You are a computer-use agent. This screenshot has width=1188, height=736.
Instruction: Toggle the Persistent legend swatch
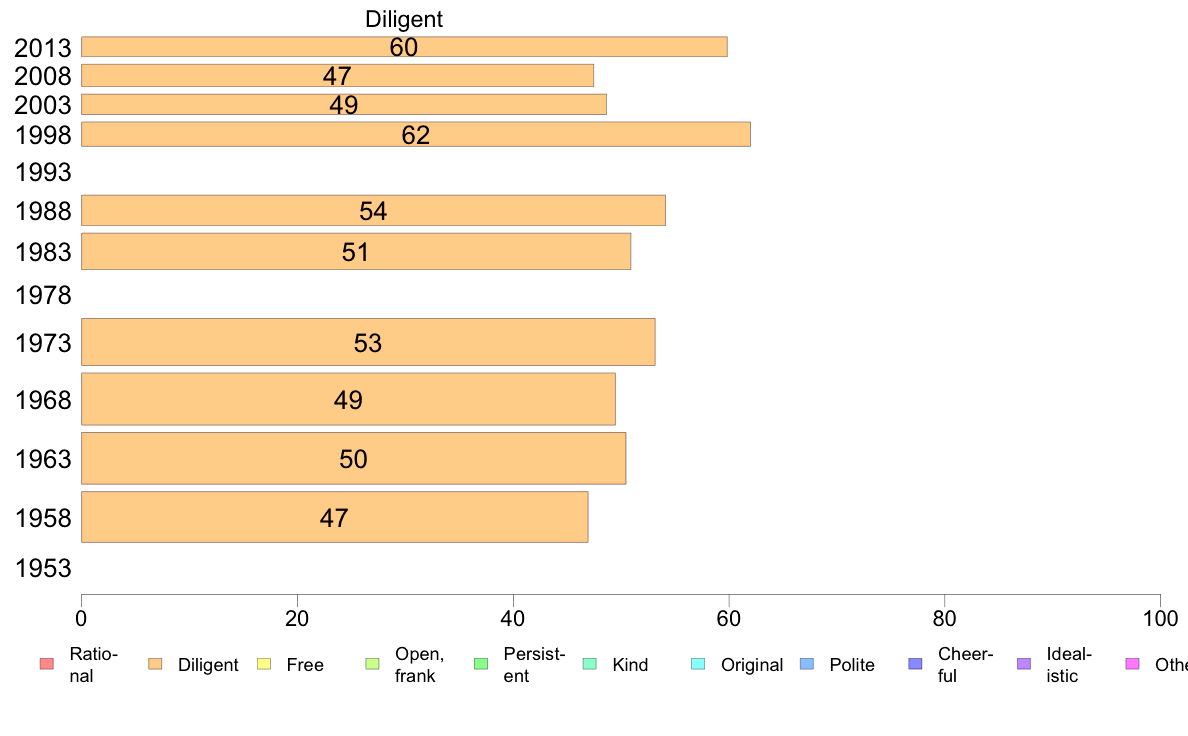[481, 664]
